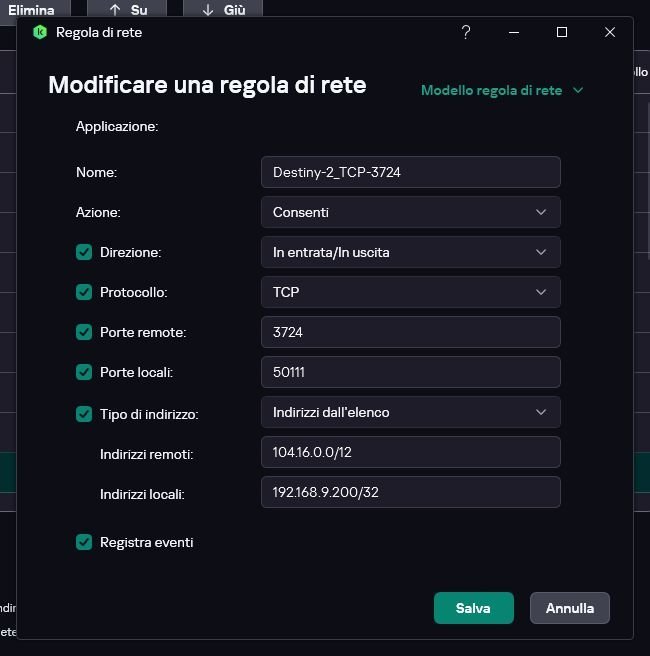Click the Annulla button
This screenshot has height=656, width=650.
[570, 608]
